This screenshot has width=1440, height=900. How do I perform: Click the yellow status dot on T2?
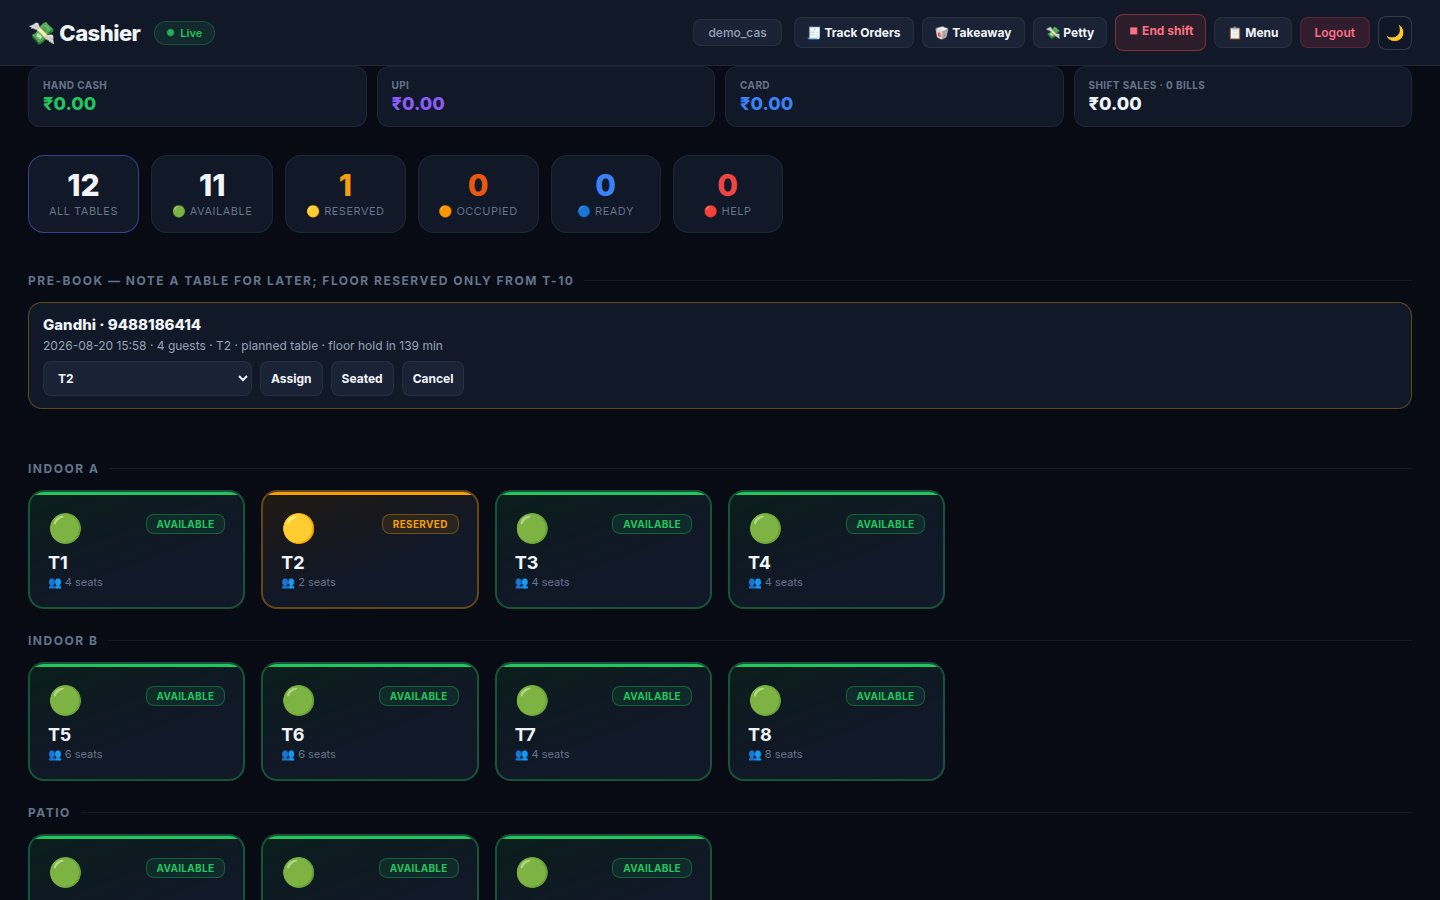pyautogui.click(x=298, y=528)
